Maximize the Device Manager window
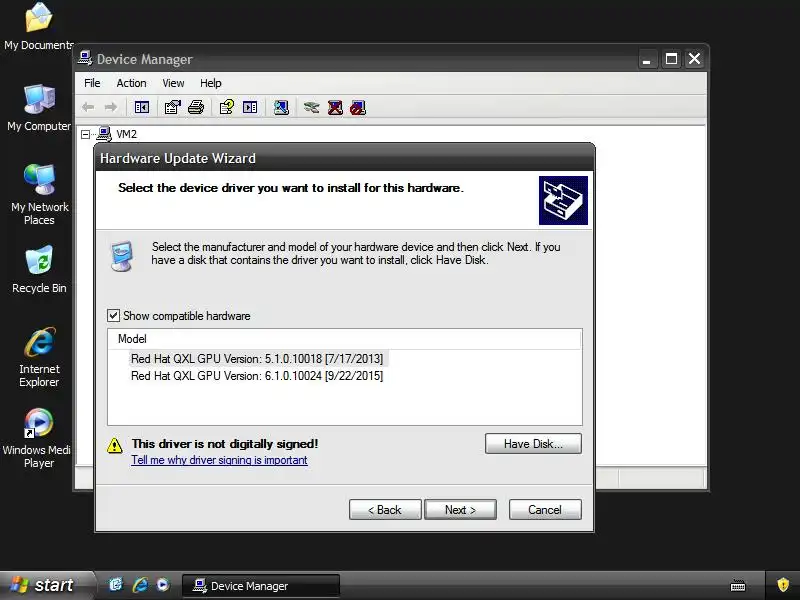The height and width of the screenshot is (600, 800). (671, 59)
